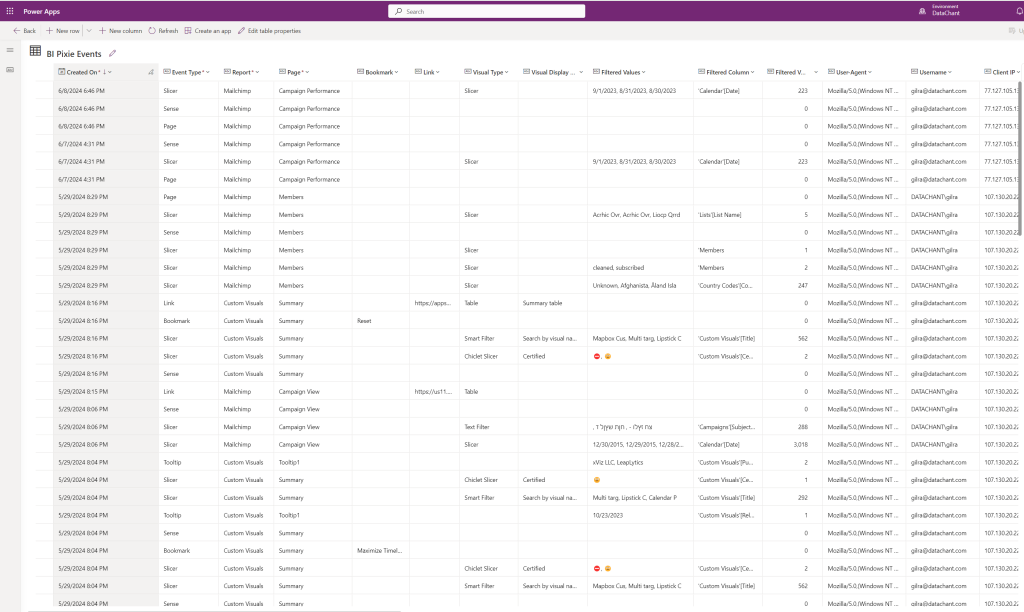Select Create an app command
This screenshot has width=1024, height=612.
pos(207,31)
